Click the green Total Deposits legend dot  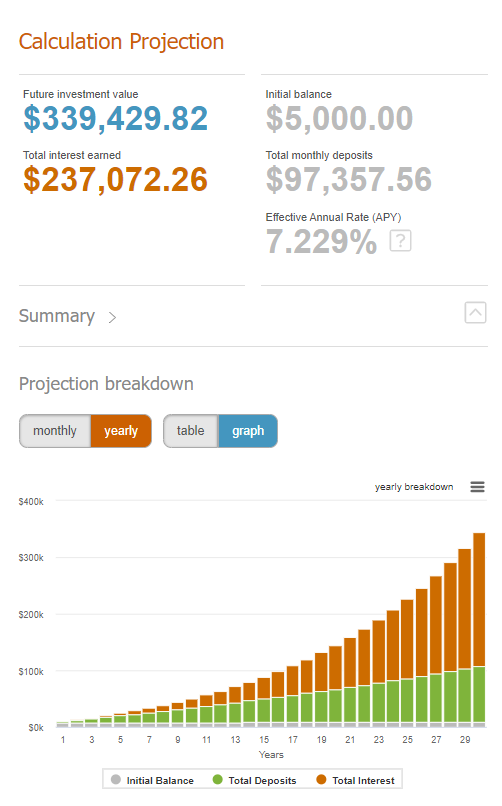point(217,779)
